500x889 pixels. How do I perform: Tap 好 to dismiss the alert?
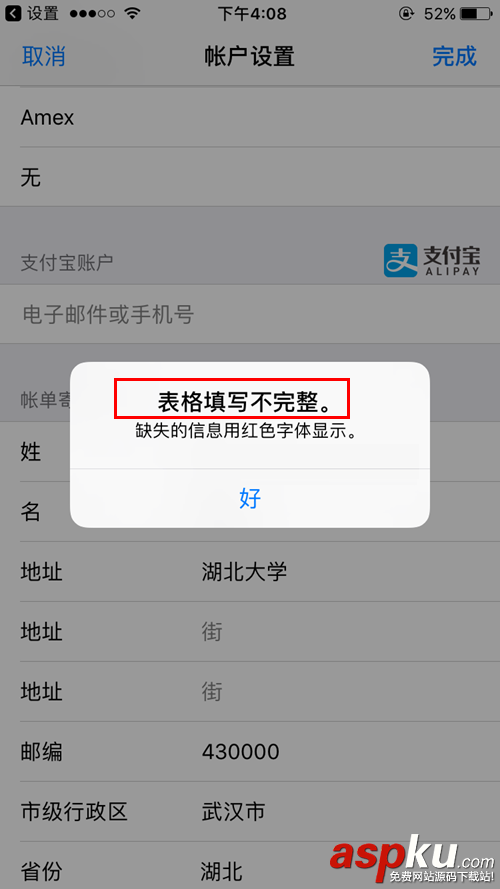pyautogui.click(x=250, y=499)
